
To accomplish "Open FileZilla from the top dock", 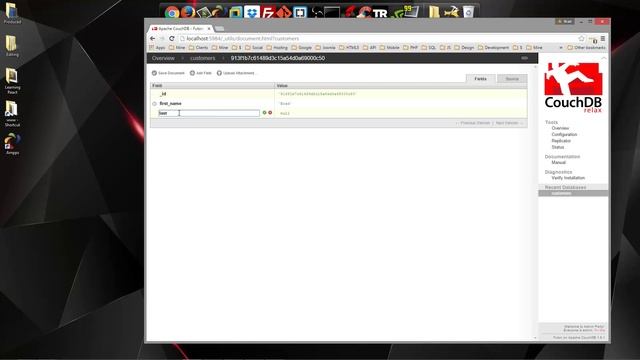I will pos(268,13).
